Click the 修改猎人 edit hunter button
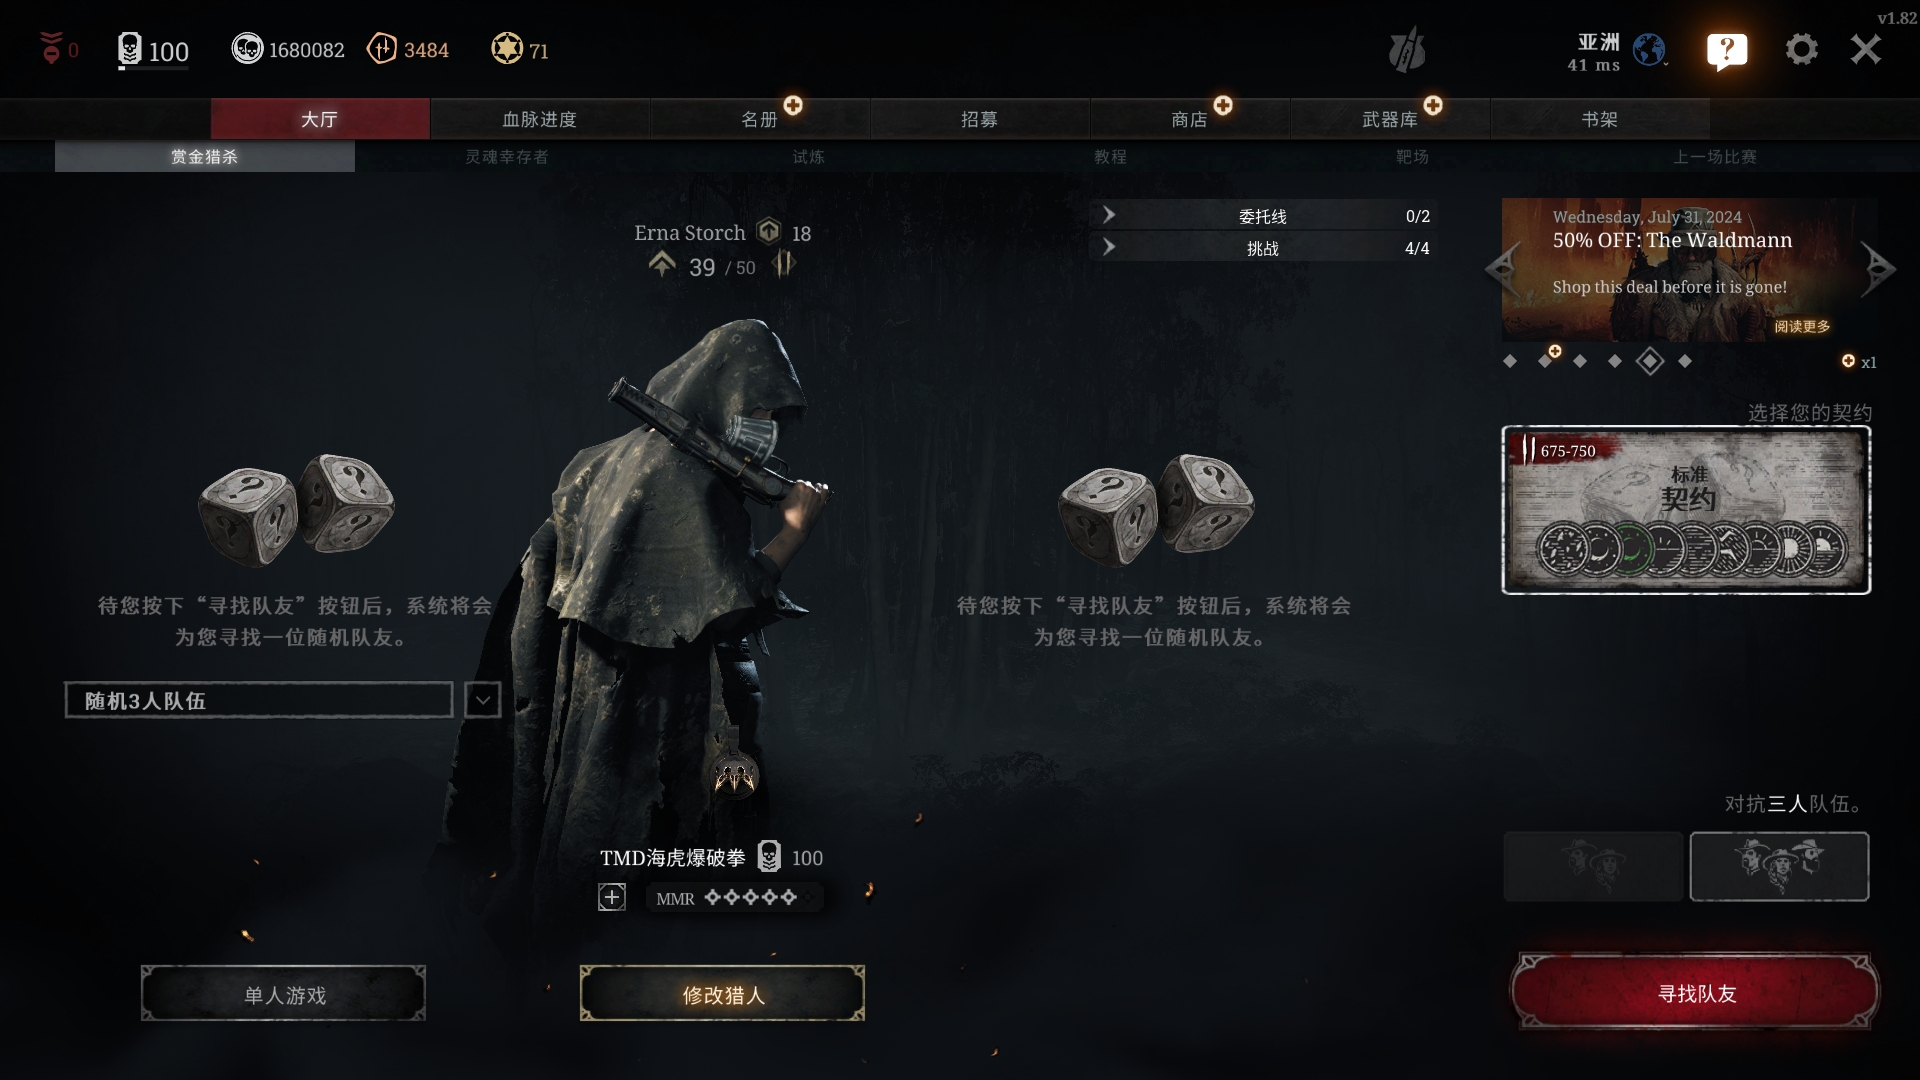This screenshot has height=1080, width=1920. click(722, 994)
